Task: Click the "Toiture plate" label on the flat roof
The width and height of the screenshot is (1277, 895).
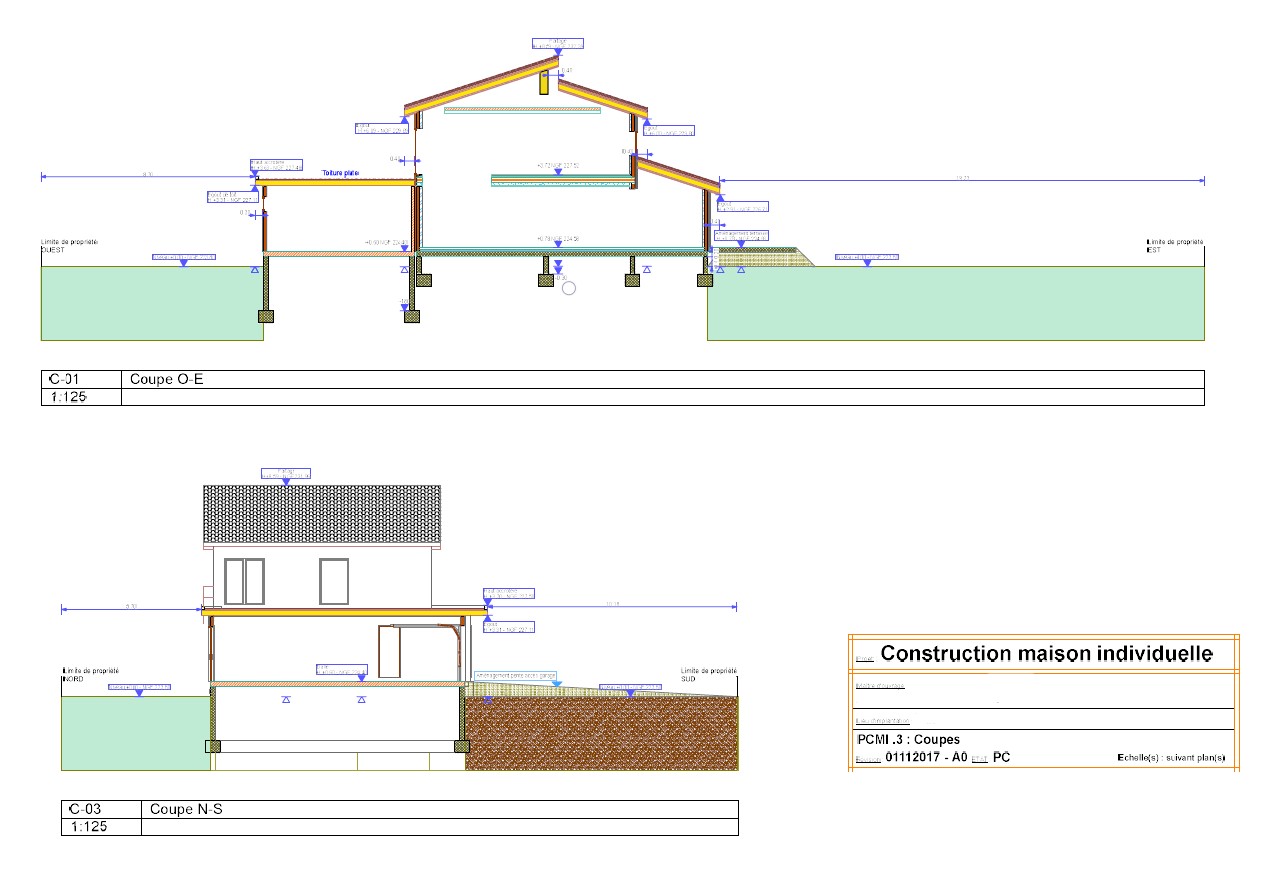Action: (340, 173)
